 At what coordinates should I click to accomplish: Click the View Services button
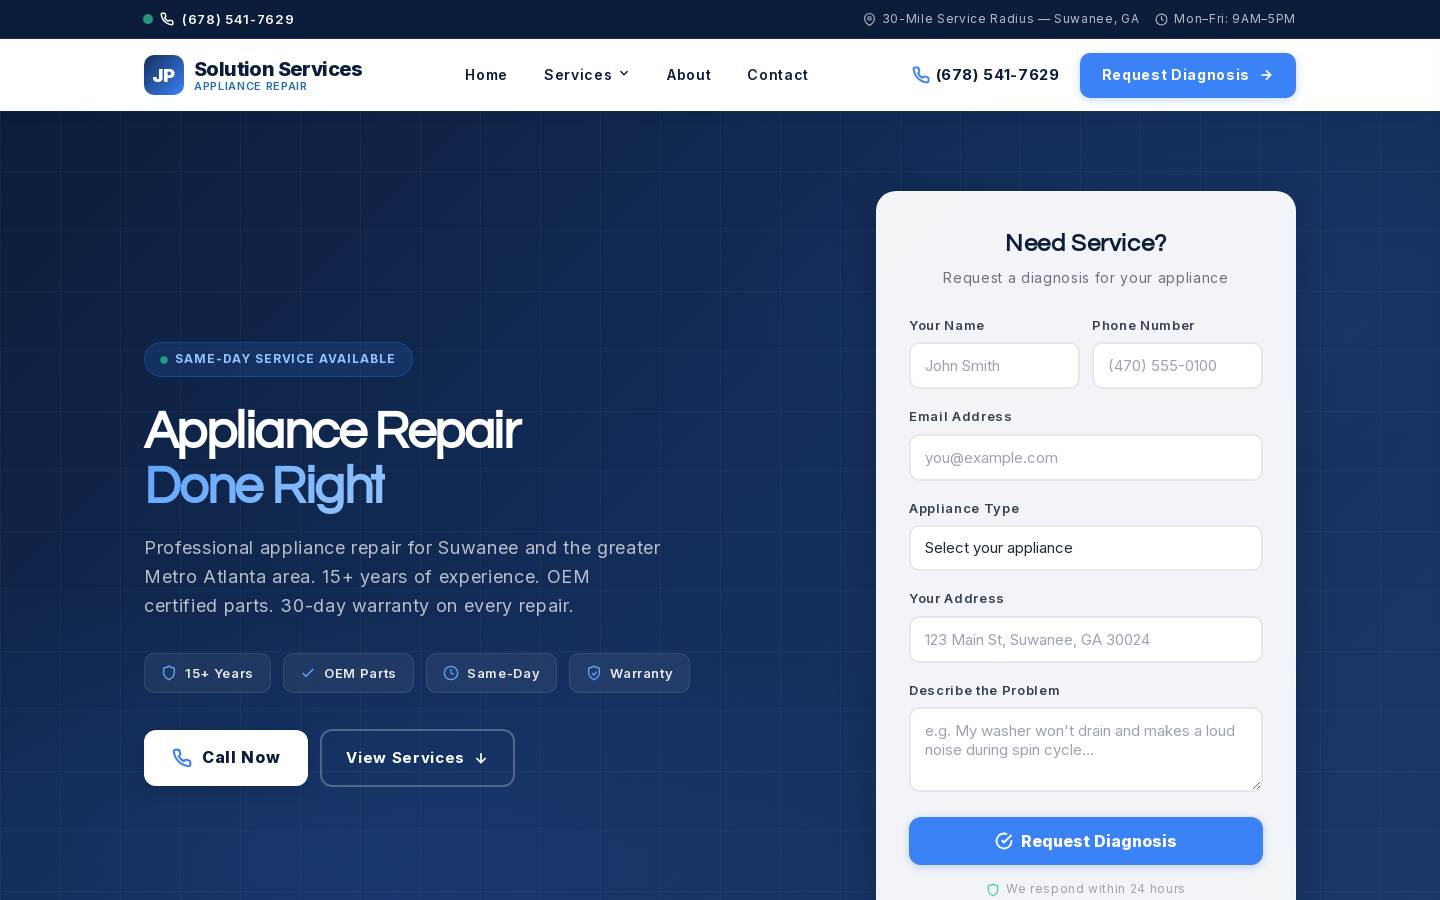click(x=417, y=758)
